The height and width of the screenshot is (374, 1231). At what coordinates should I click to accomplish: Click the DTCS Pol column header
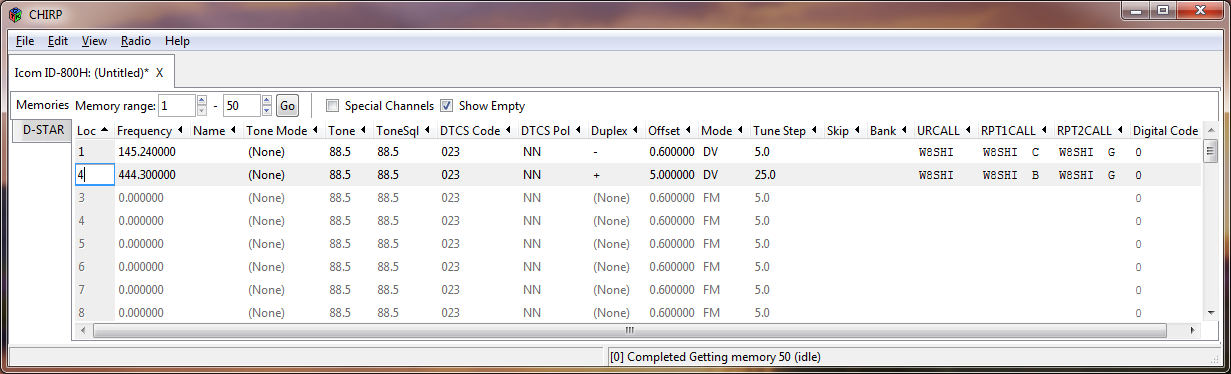(x=553, y=131)
